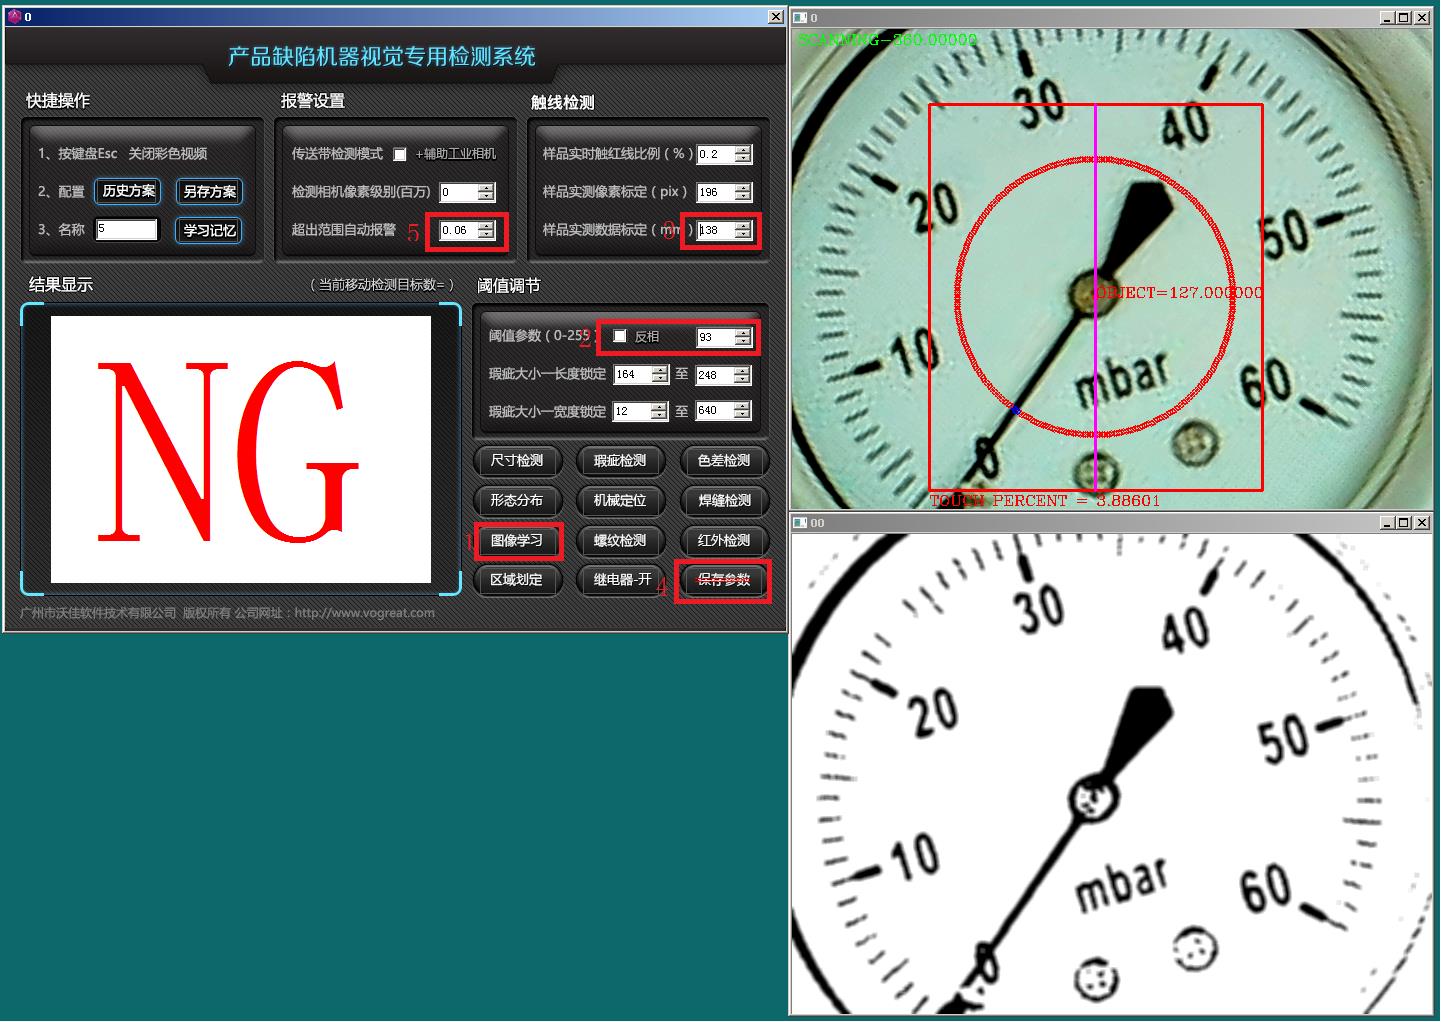Increase 样品实时触红线比例 with the up arrow
1451x1022 pixels.
[x=743, y=150]
